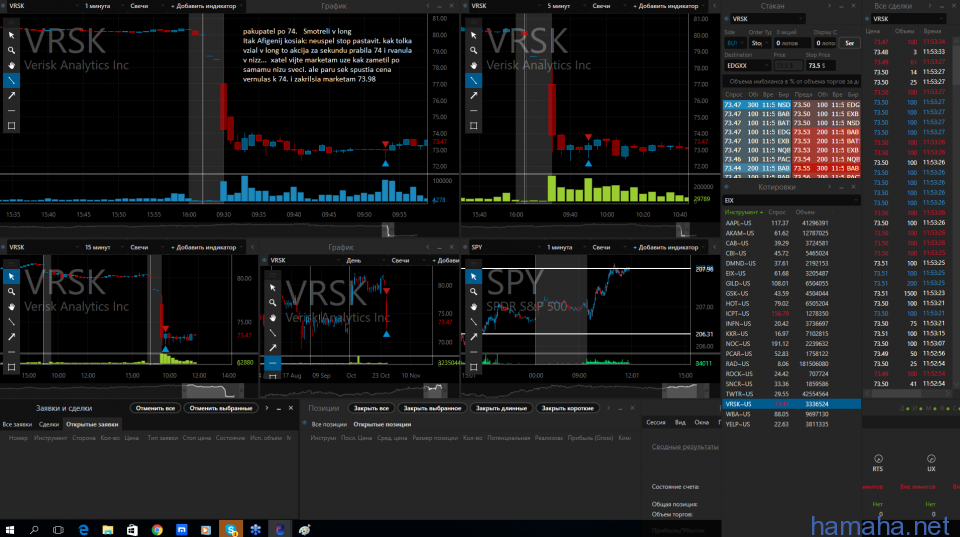Screen dimensions: 960x537
Task: Select zoom magnifier tool in VRSK 1 минута chart
Action: coord(12,50)
